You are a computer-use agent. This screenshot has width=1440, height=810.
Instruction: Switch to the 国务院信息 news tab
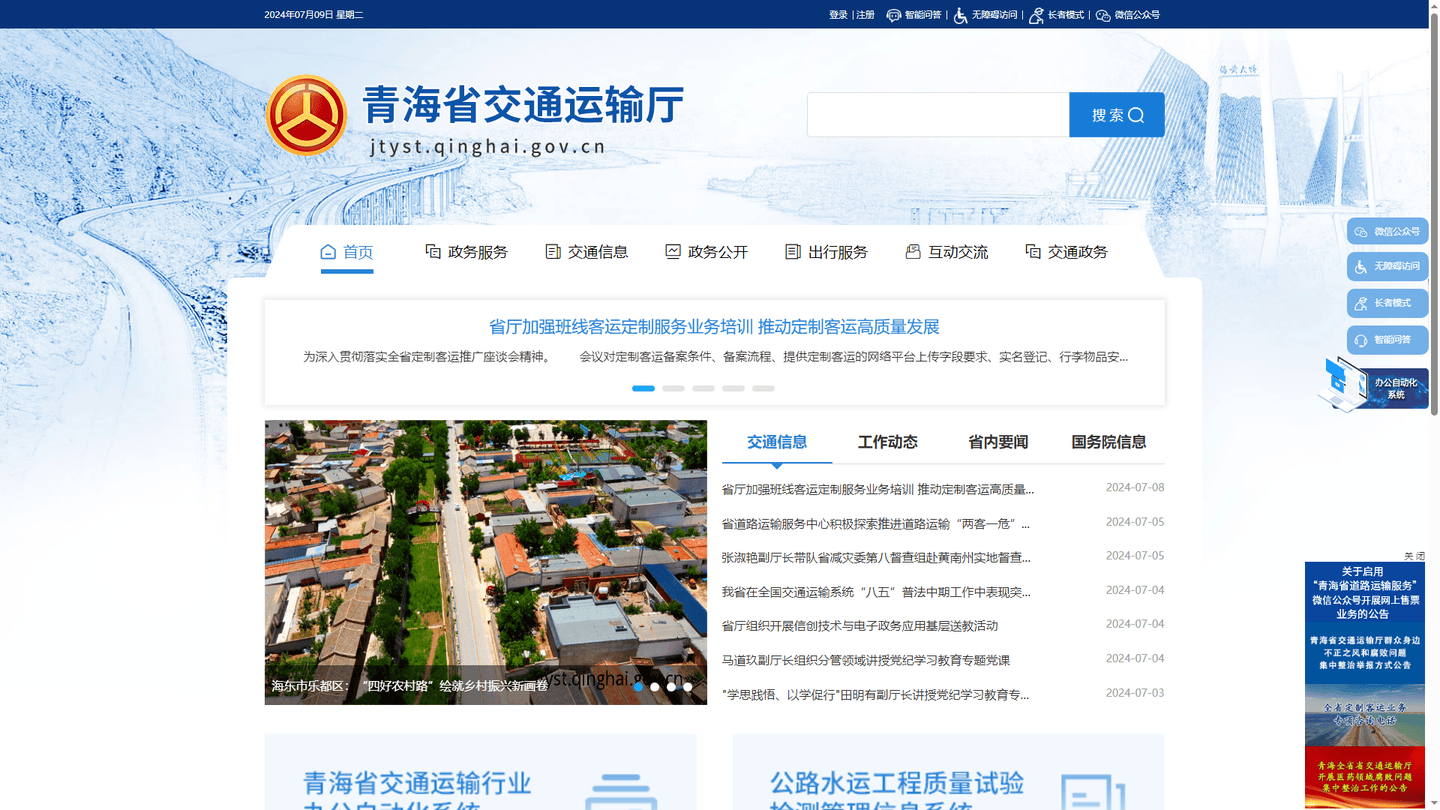point(1109,442)
